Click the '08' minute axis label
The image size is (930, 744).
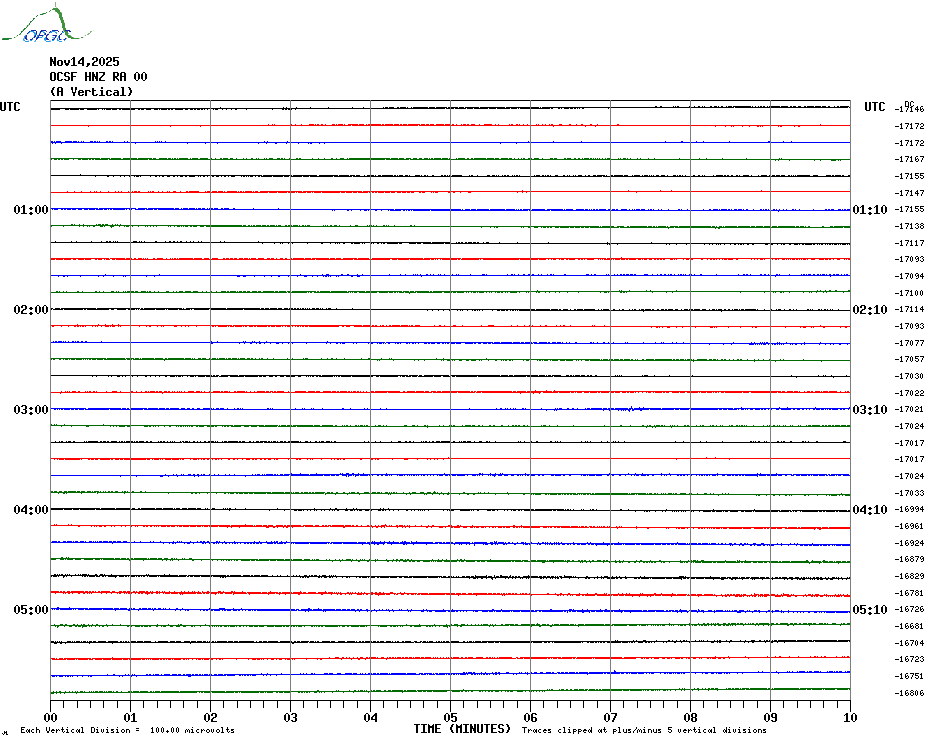pyautogui.click(x=690, y=717)
